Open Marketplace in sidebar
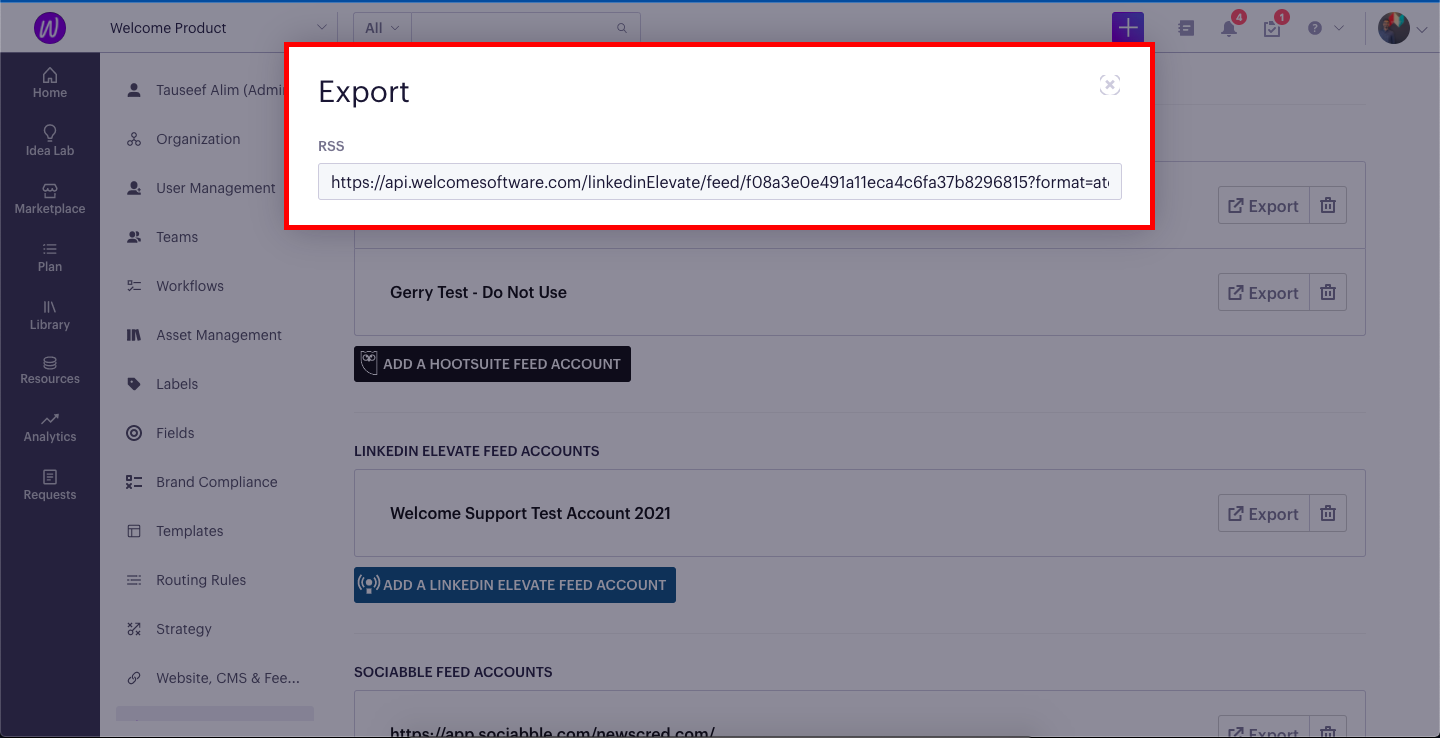The height and width of the screenshot is (738, 1440). click(x=50, y=199)
